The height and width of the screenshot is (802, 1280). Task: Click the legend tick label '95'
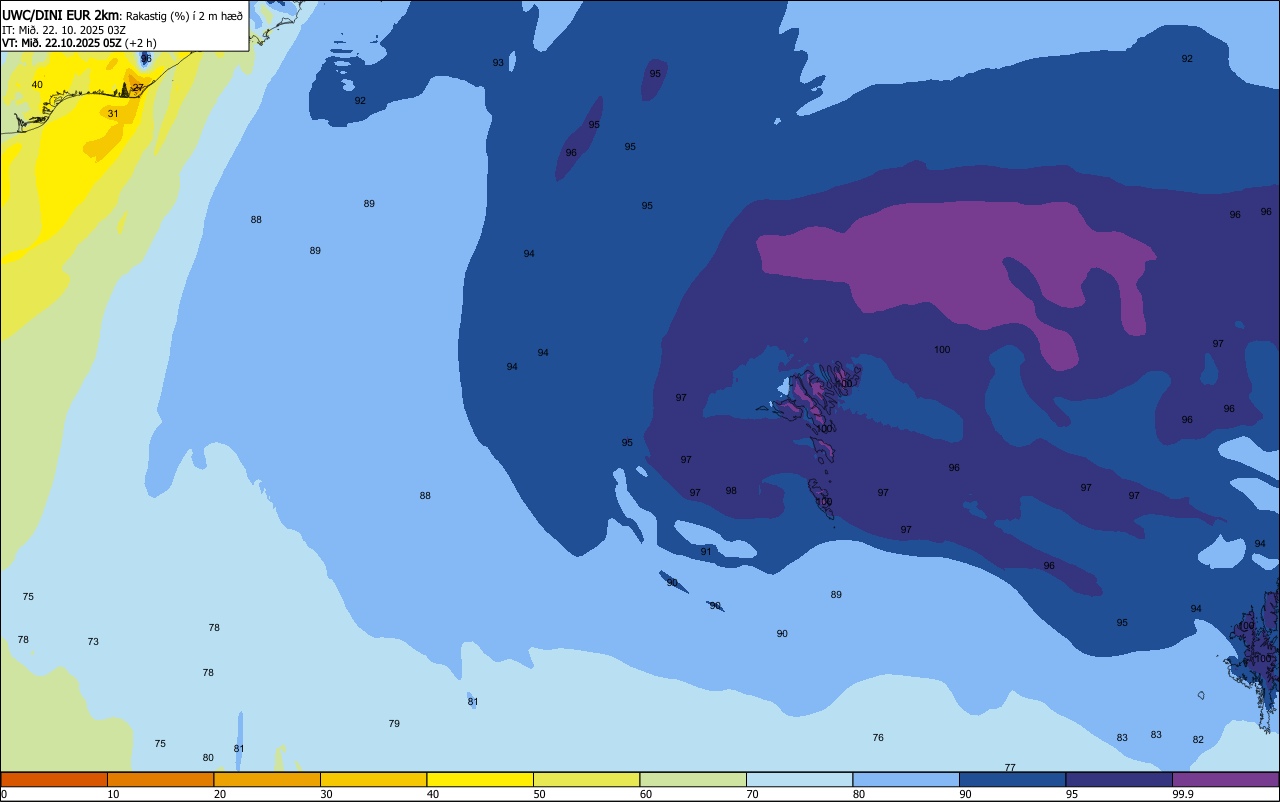1072,794
